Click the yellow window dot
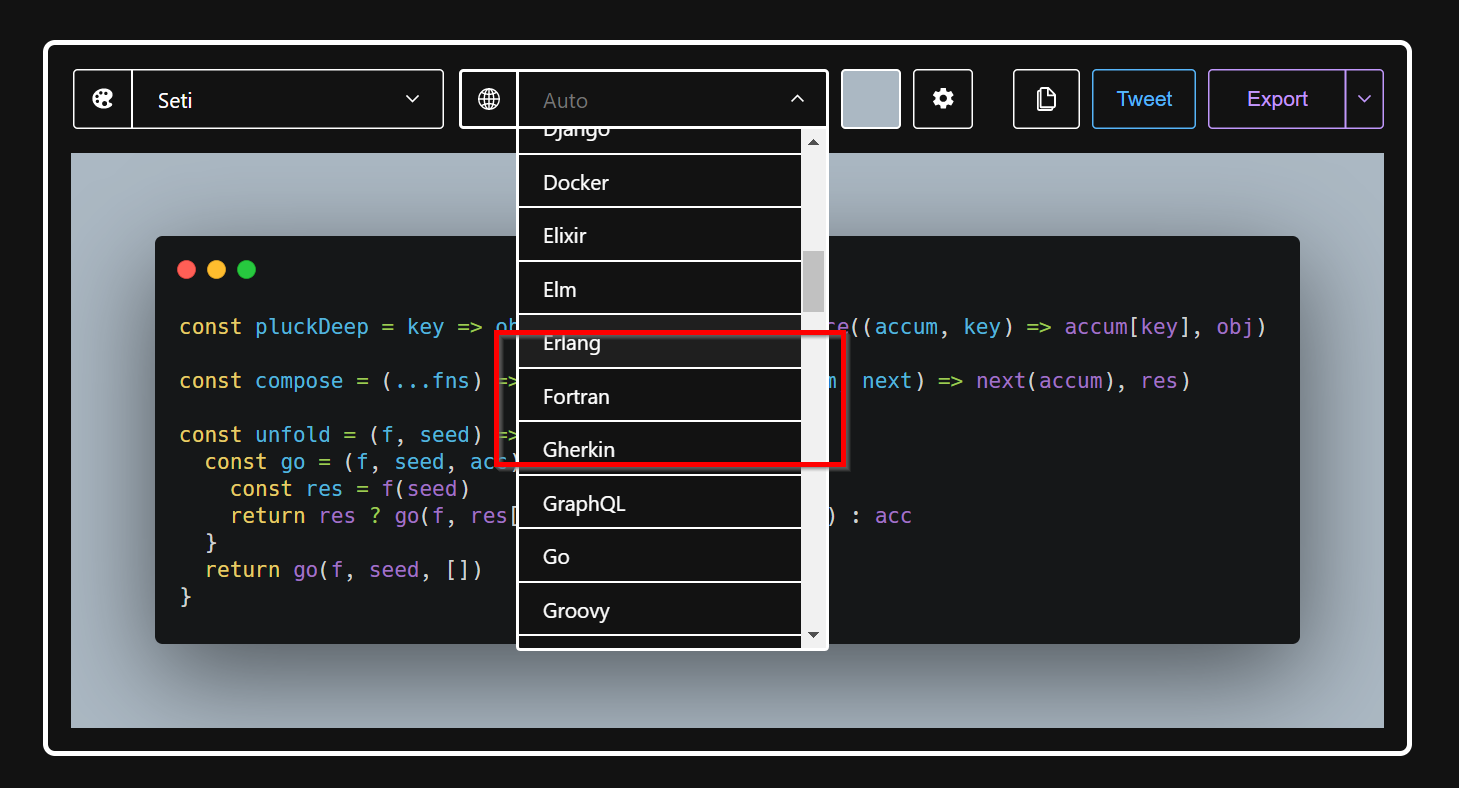Image resolution: width=1459 pixels, height=788 pixels. [x=216, y=269]
